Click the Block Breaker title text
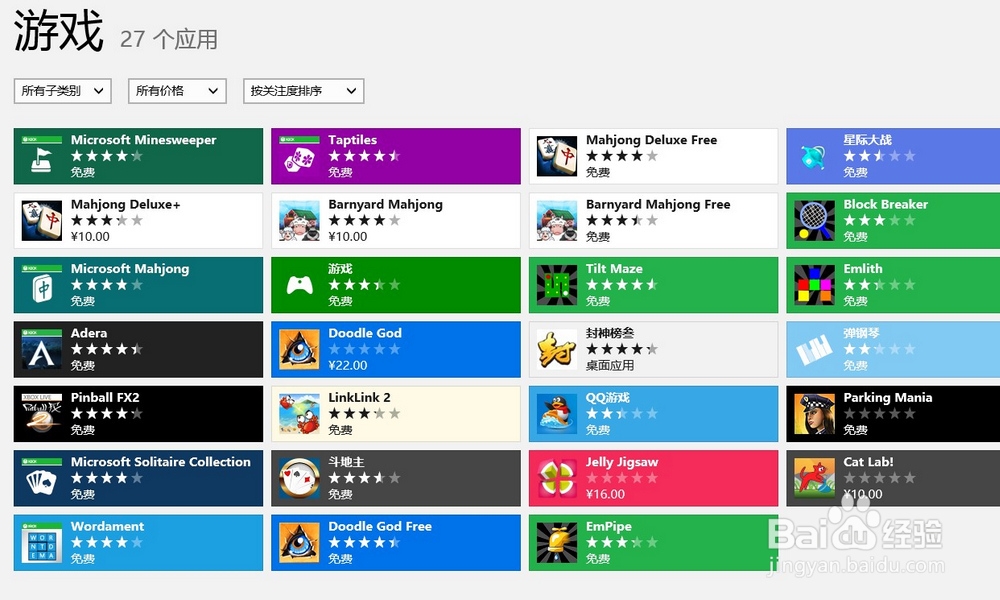 (886, 204)
